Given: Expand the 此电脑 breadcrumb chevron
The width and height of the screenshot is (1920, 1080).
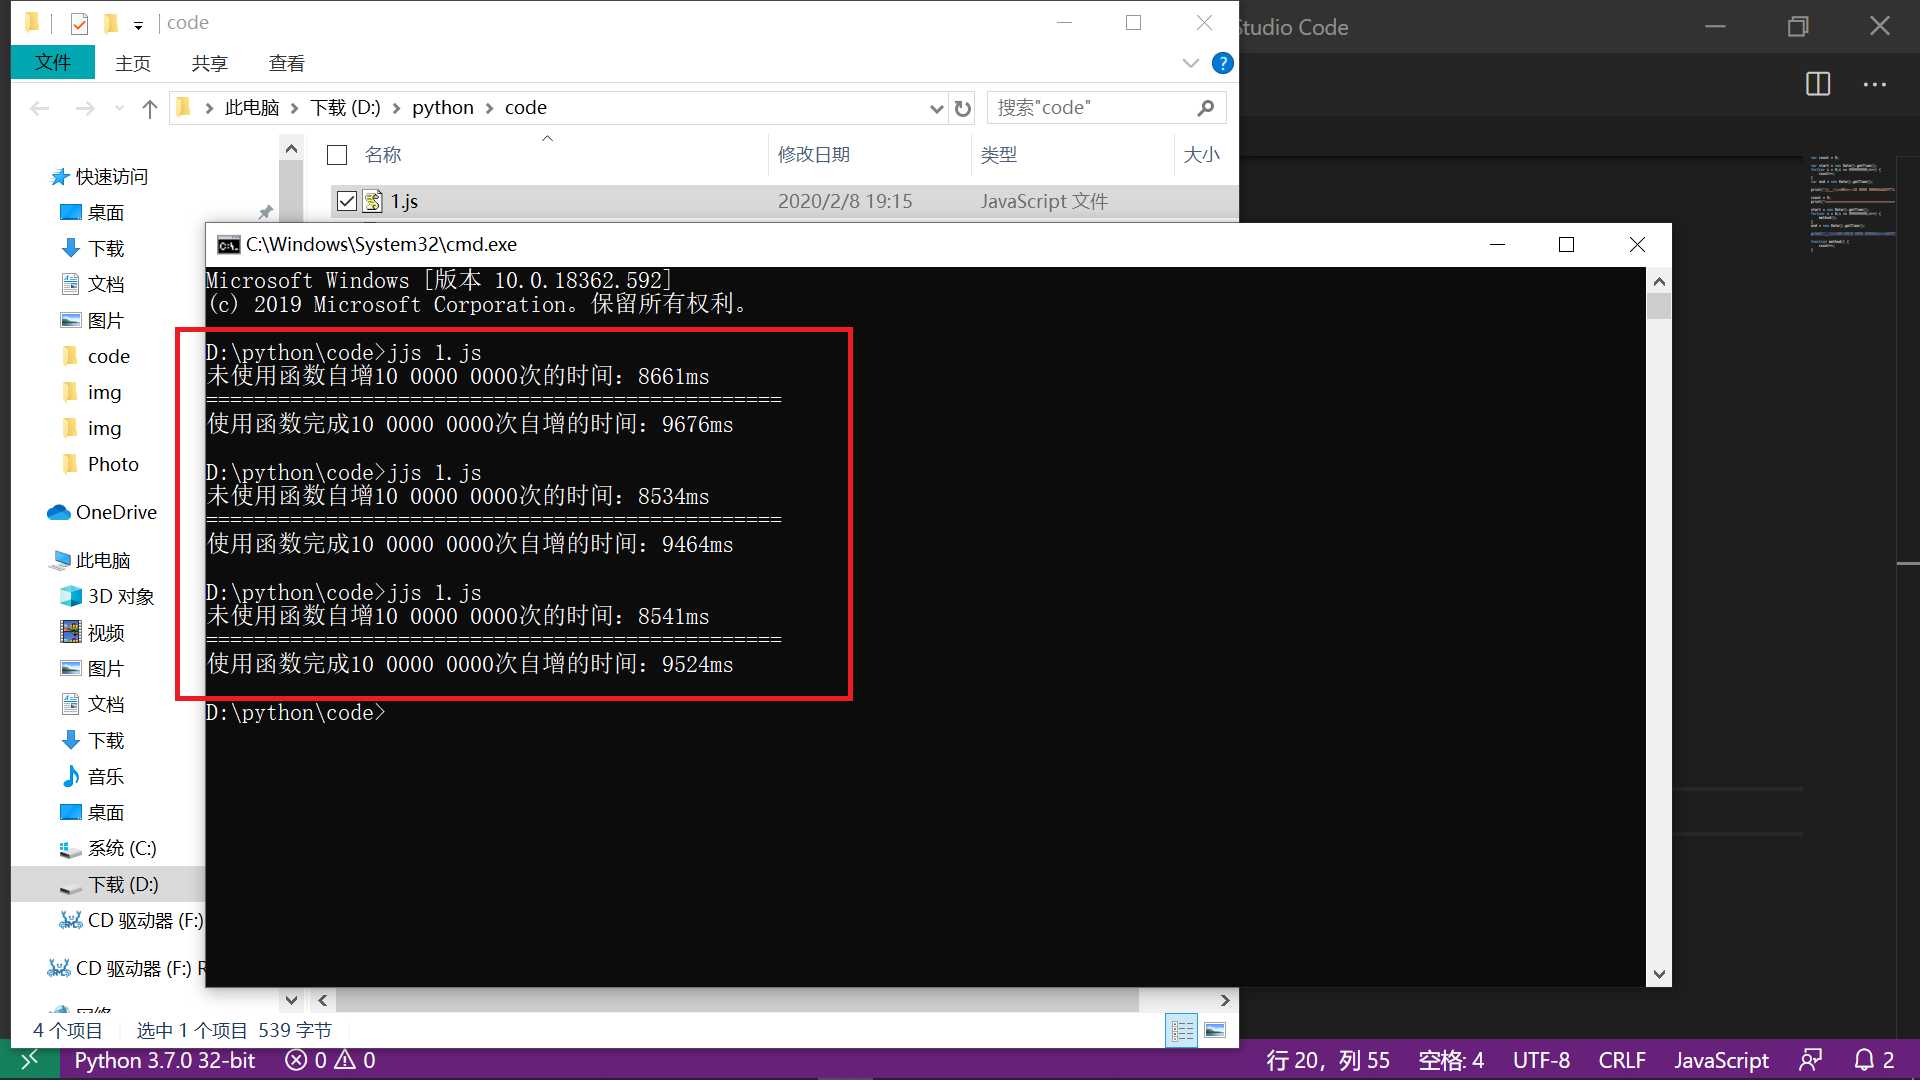Looking at the screenshot, I should tap(294, 108).
